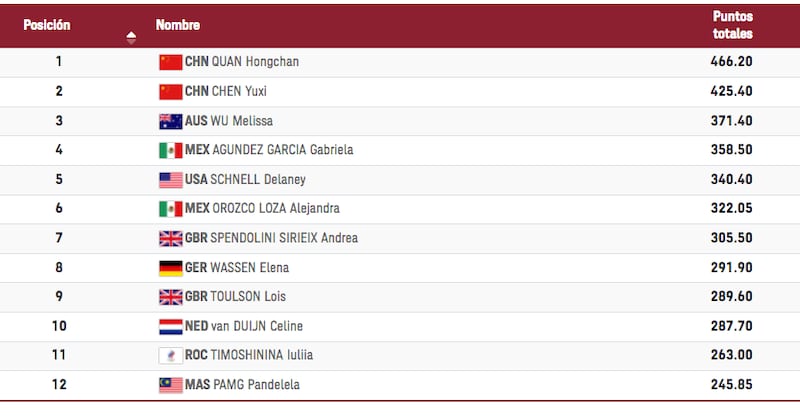
Task: Click the 371.40 score for WU Melissa
Action: pos(732,121)
